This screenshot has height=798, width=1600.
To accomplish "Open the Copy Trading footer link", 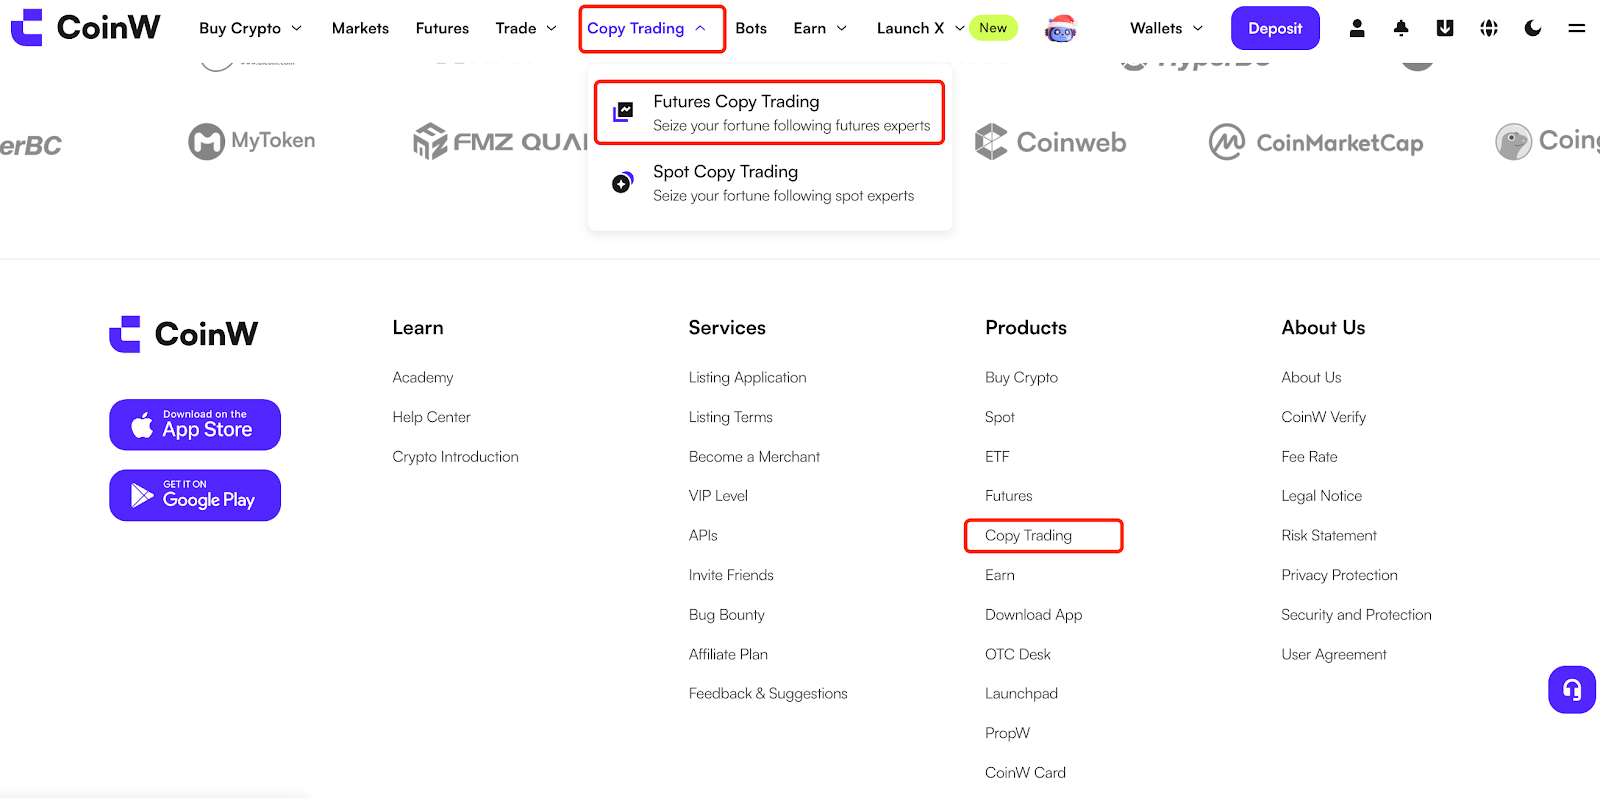I will click(x=1028, y=536).
